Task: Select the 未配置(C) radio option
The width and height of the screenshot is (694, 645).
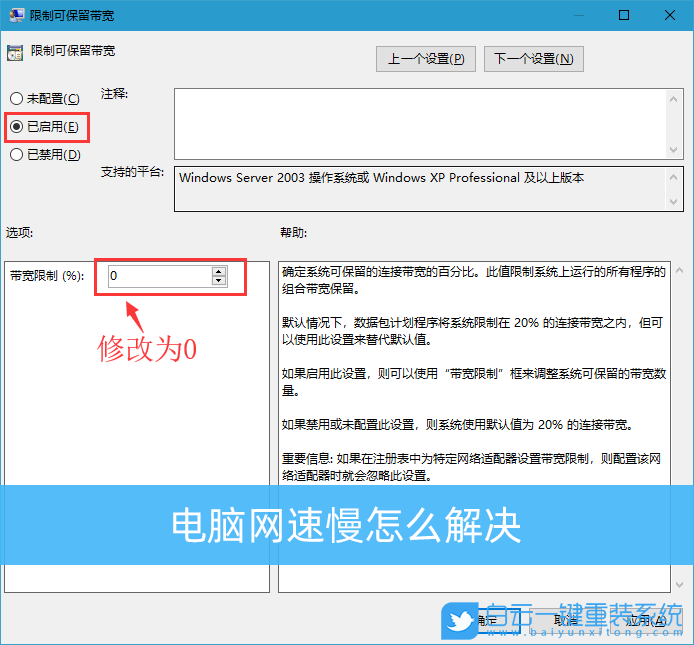Action: (x=44, y=98)
